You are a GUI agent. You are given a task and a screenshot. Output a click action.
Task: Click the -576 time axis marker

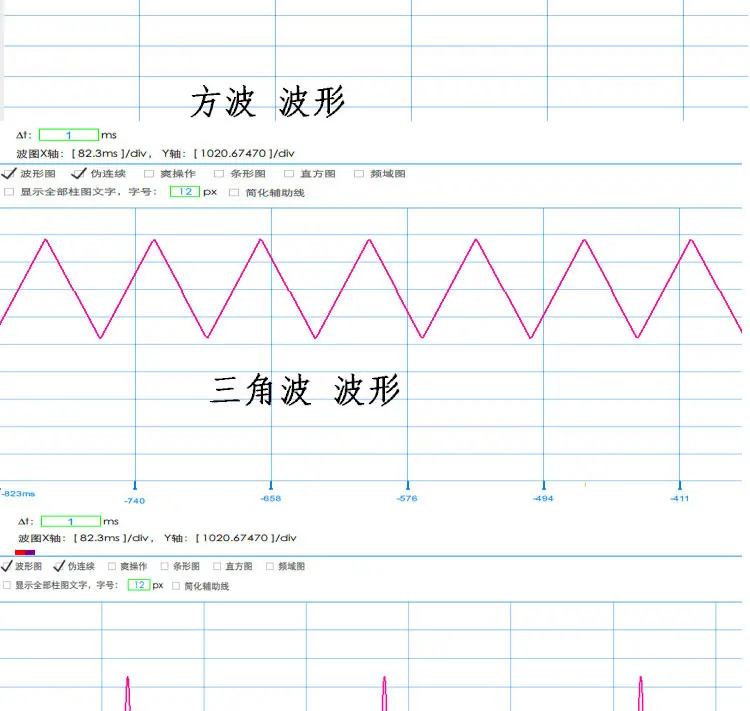(407, 498)
